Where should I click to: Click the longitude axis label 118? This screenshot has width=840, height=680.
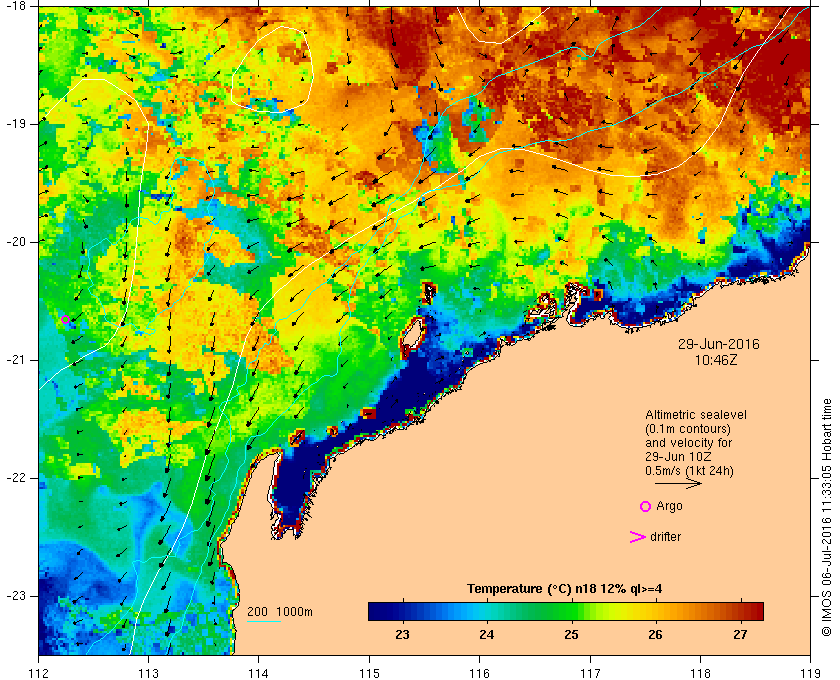point(700,673)
